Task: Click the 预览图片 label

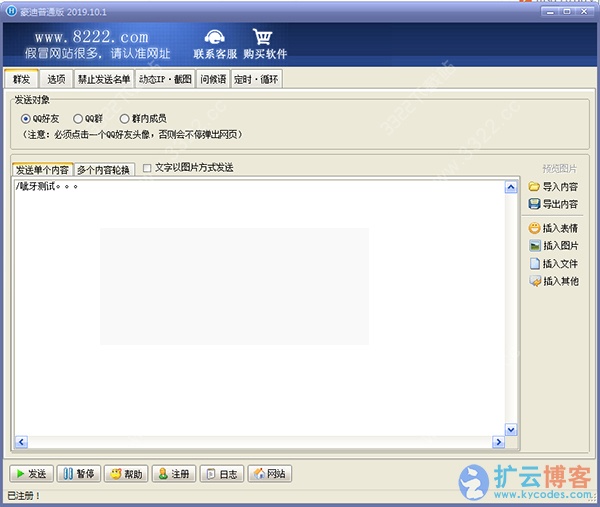Action: (559, 168)
